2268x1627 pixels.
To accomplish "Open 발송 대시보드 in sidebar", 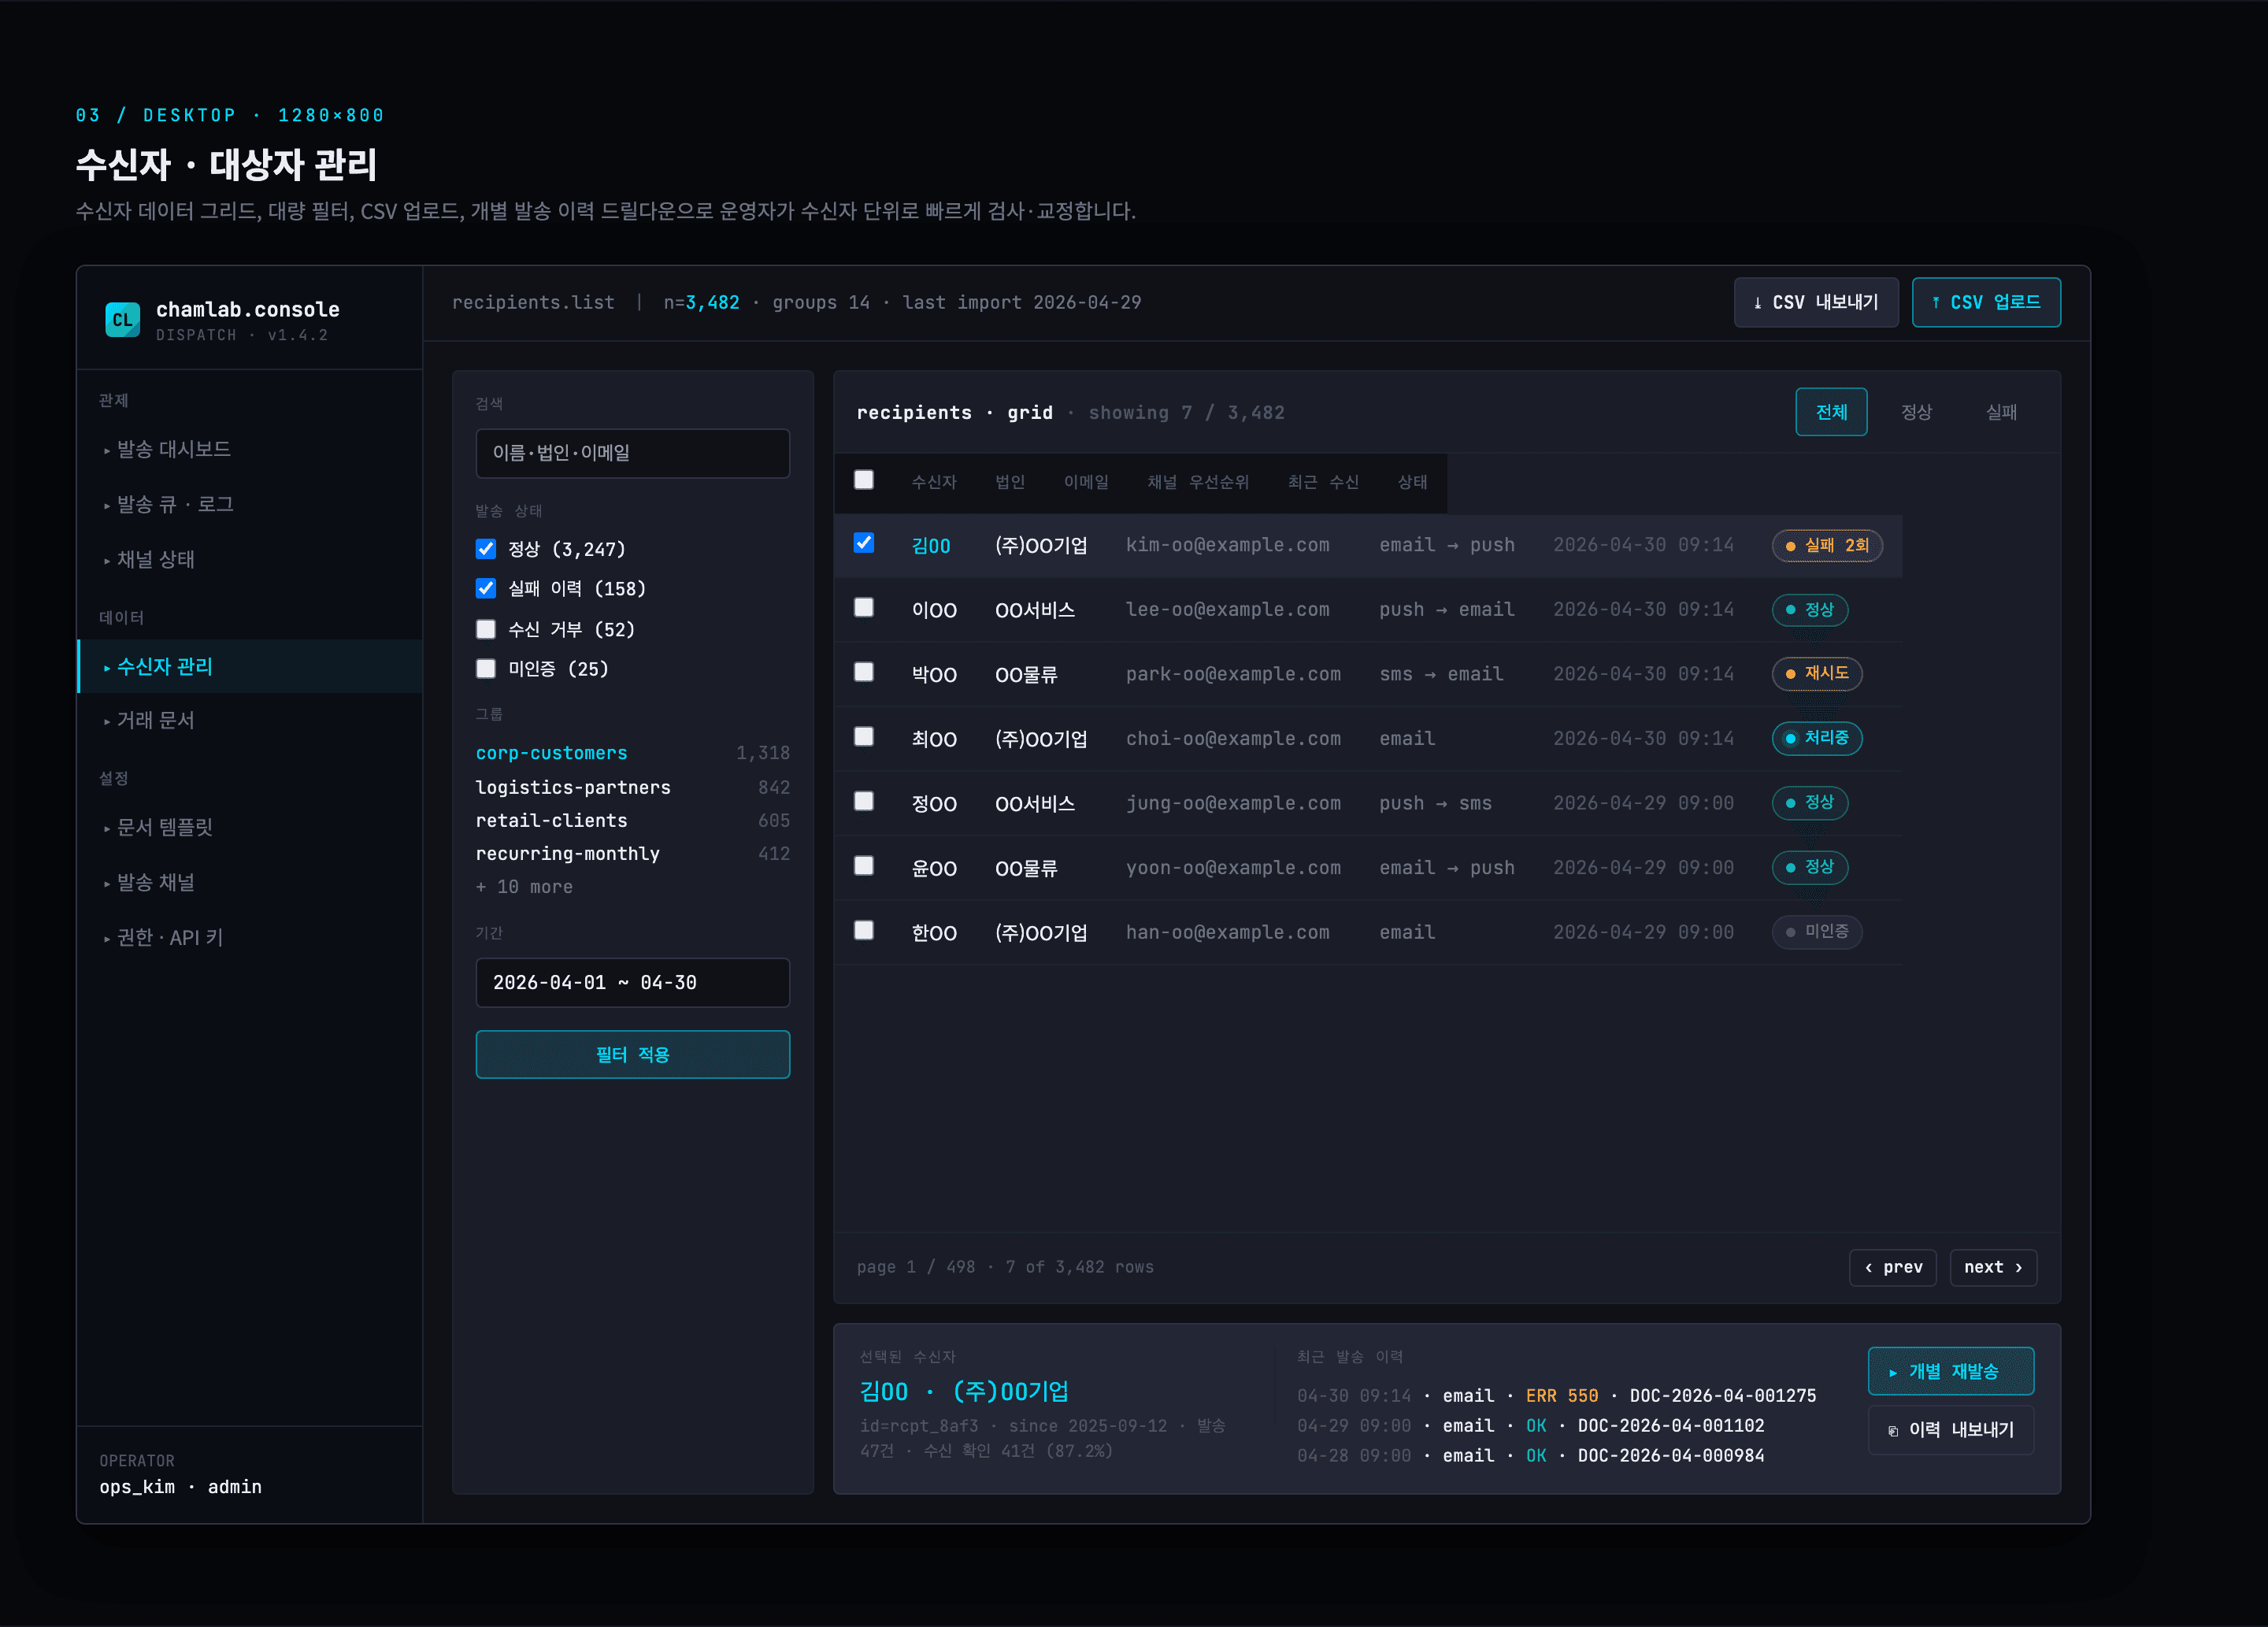I will pos(250,449).
